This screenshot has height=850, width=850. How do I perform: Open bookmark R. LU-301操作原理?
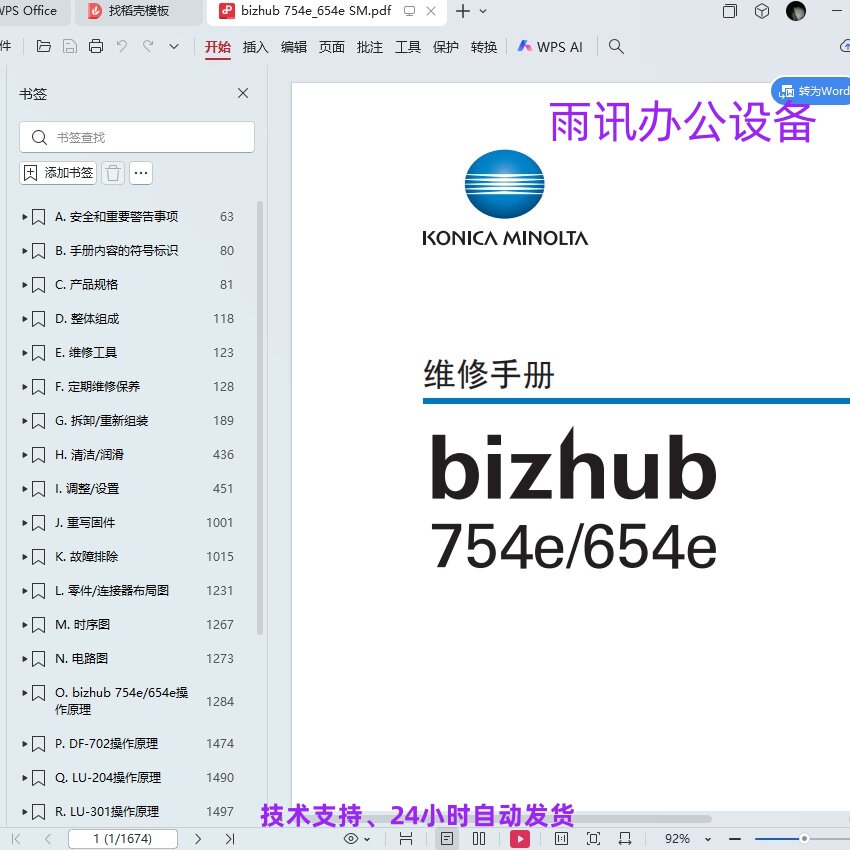107,812
